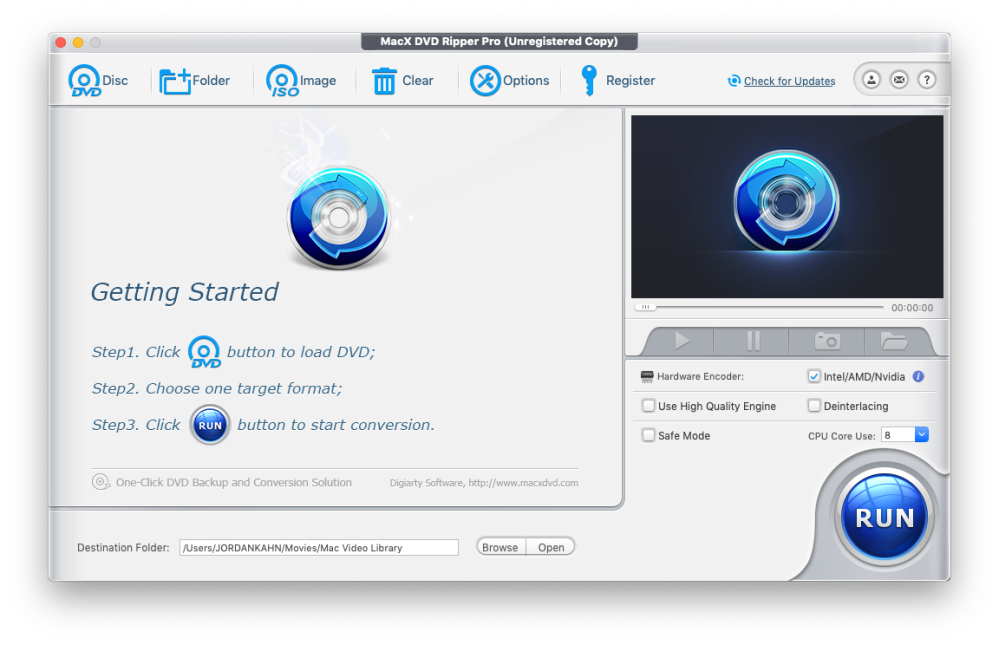Open the add Folder source icon
Viewport: 999px width, 645px height.
pyautogui.click(x=175, y=81)
